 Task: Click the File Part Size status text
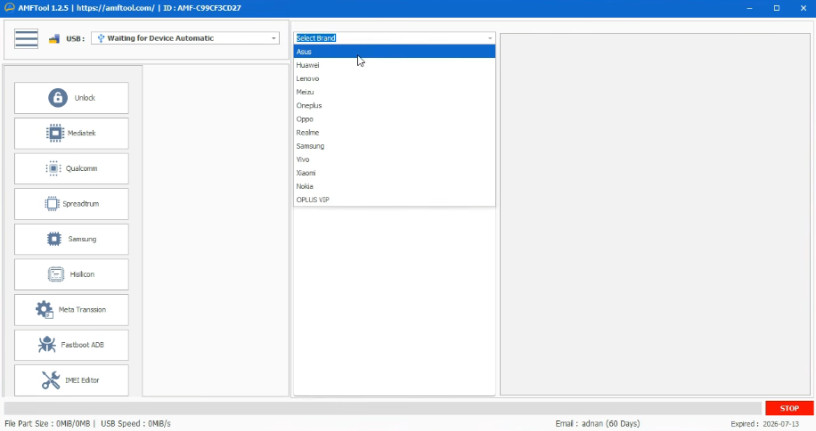(47, 424)
